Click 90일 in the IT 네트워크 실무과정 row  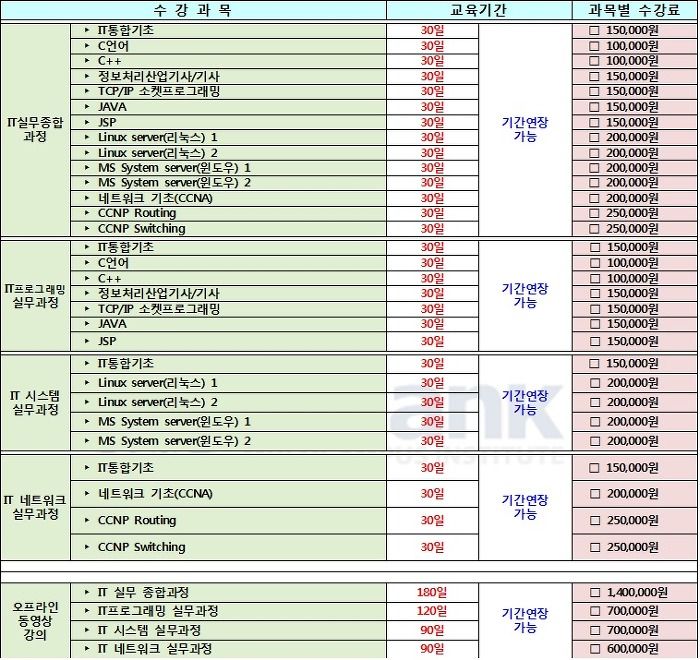click(432, 649)
